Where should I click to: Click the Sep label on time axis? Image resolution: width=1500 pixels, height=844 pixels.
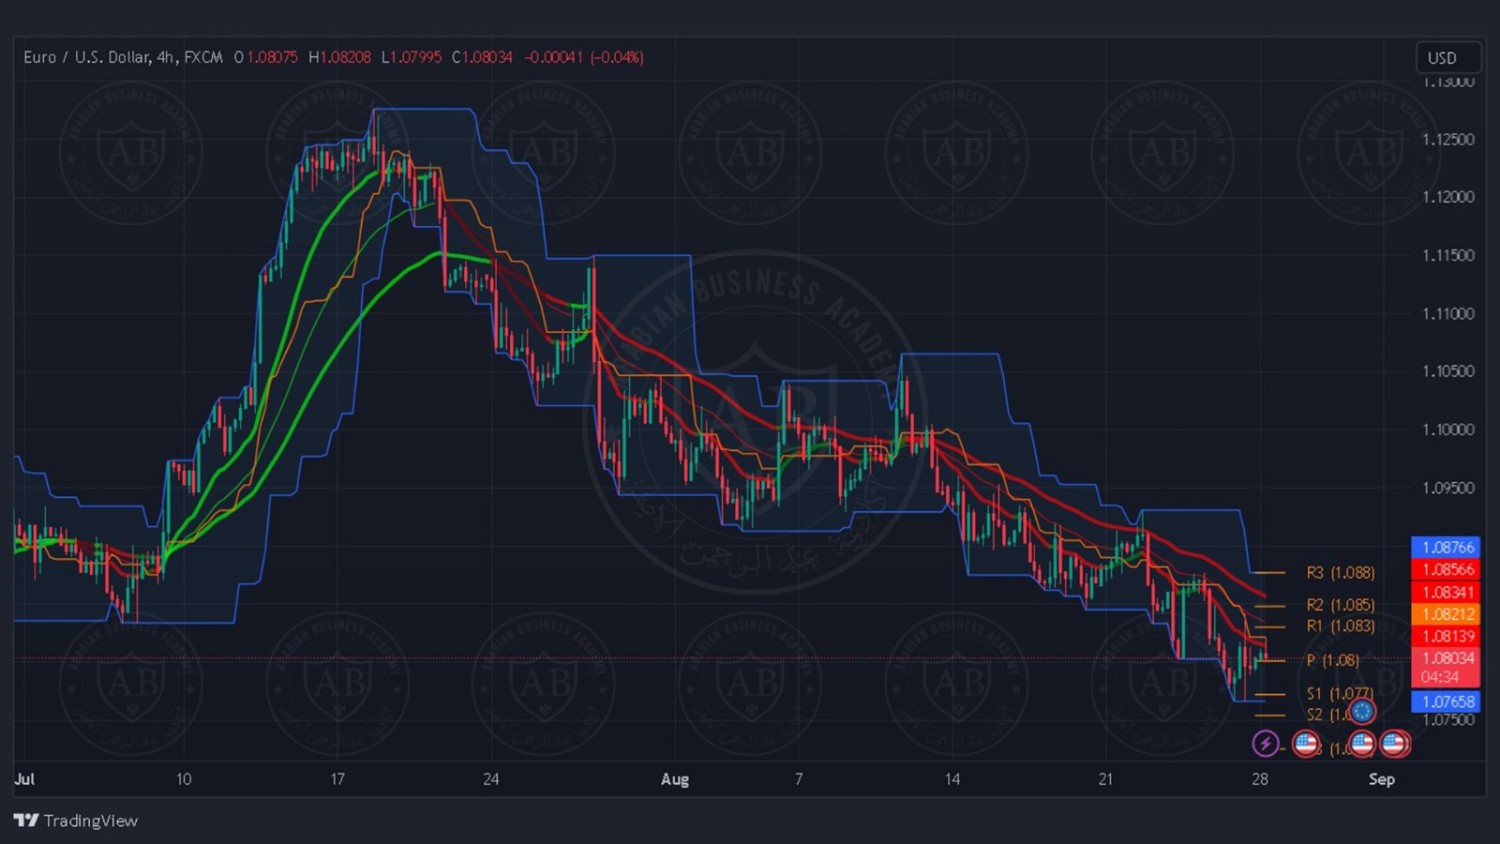pos(1381,779)
